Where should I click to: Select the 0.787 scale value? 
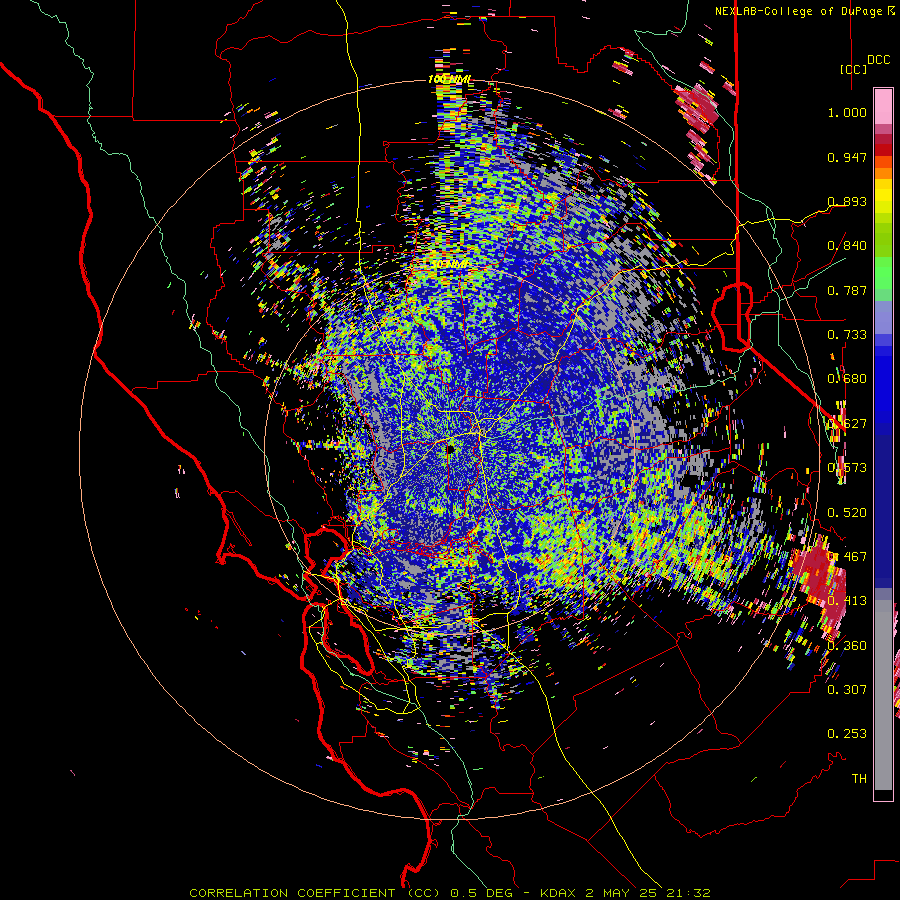pos(847,290)
